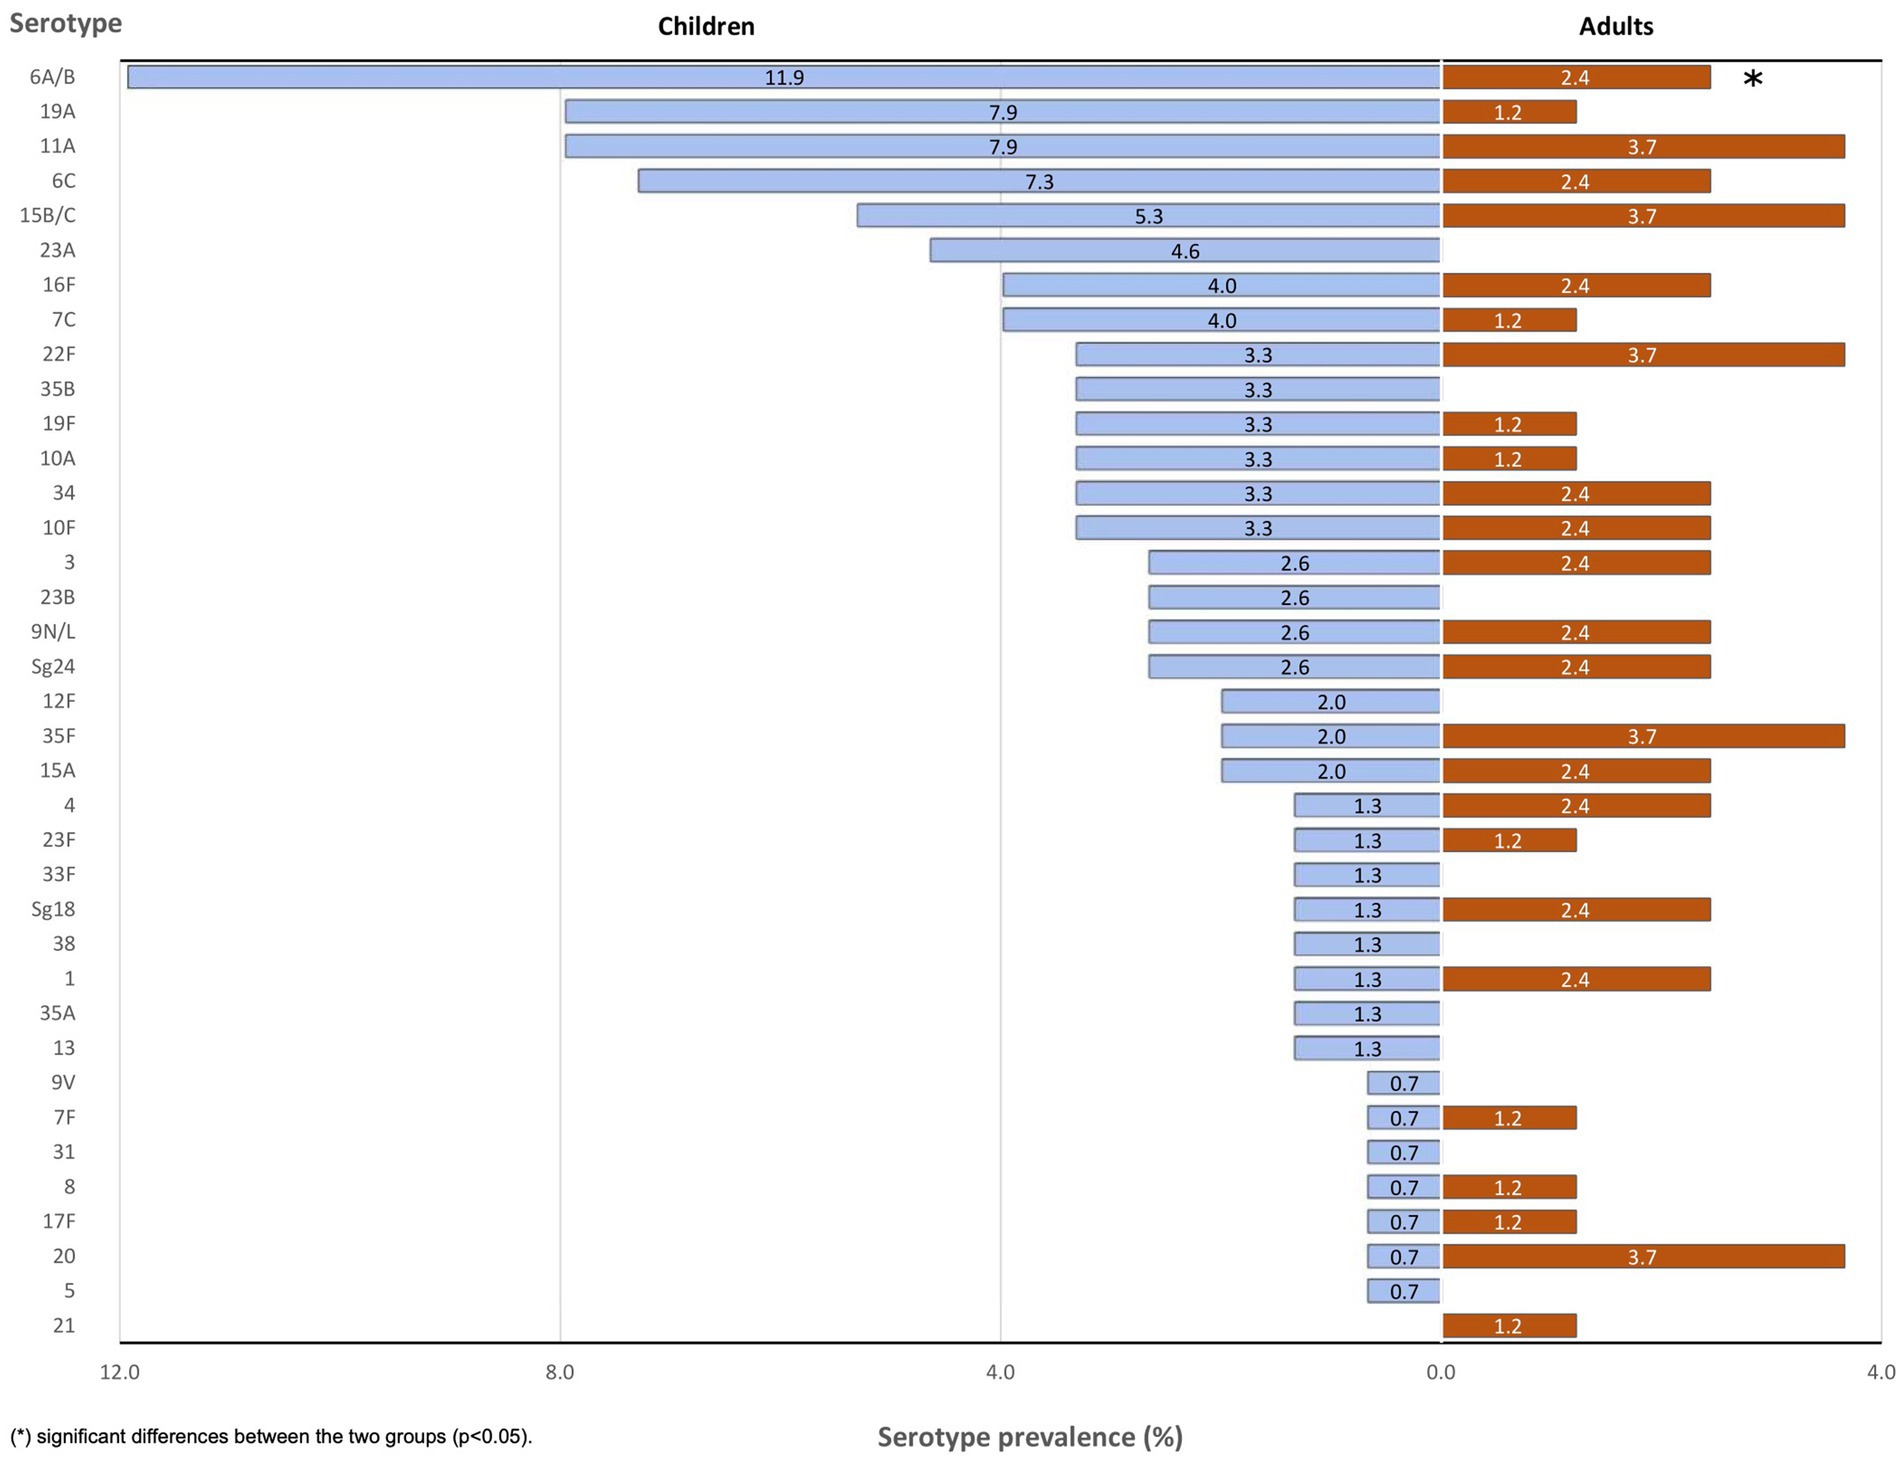Image resolution: width=1902 pixels, height=1460 pixels.
Task: Click serotype label 35A
Action: point(57,1013)
